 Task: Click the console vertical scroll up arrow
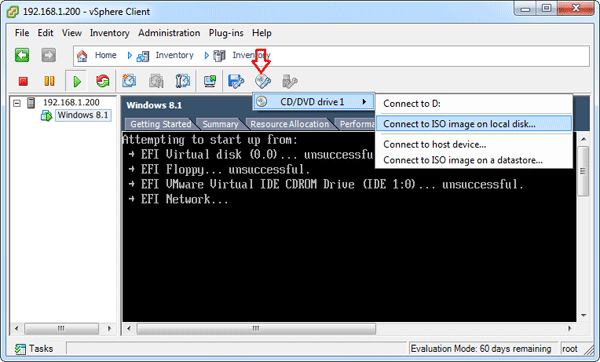tap(584, 139)
